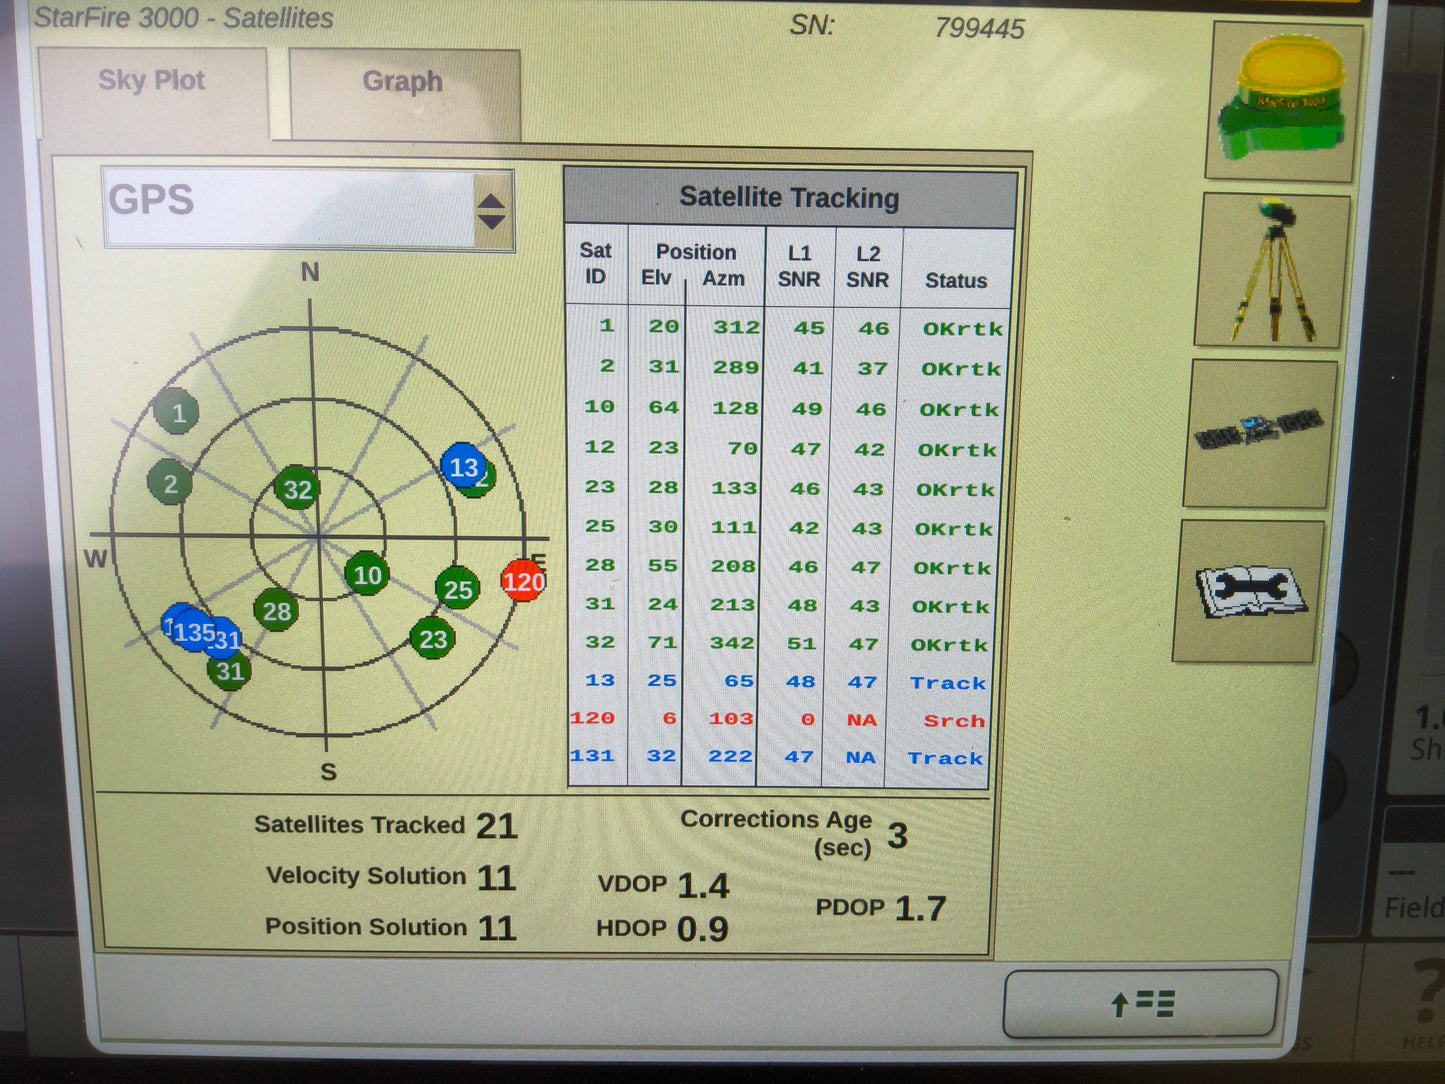This screenshot has width=1445, height=1084.
Task: Click the Track status of satellite 131
Action: click(945, 758)
